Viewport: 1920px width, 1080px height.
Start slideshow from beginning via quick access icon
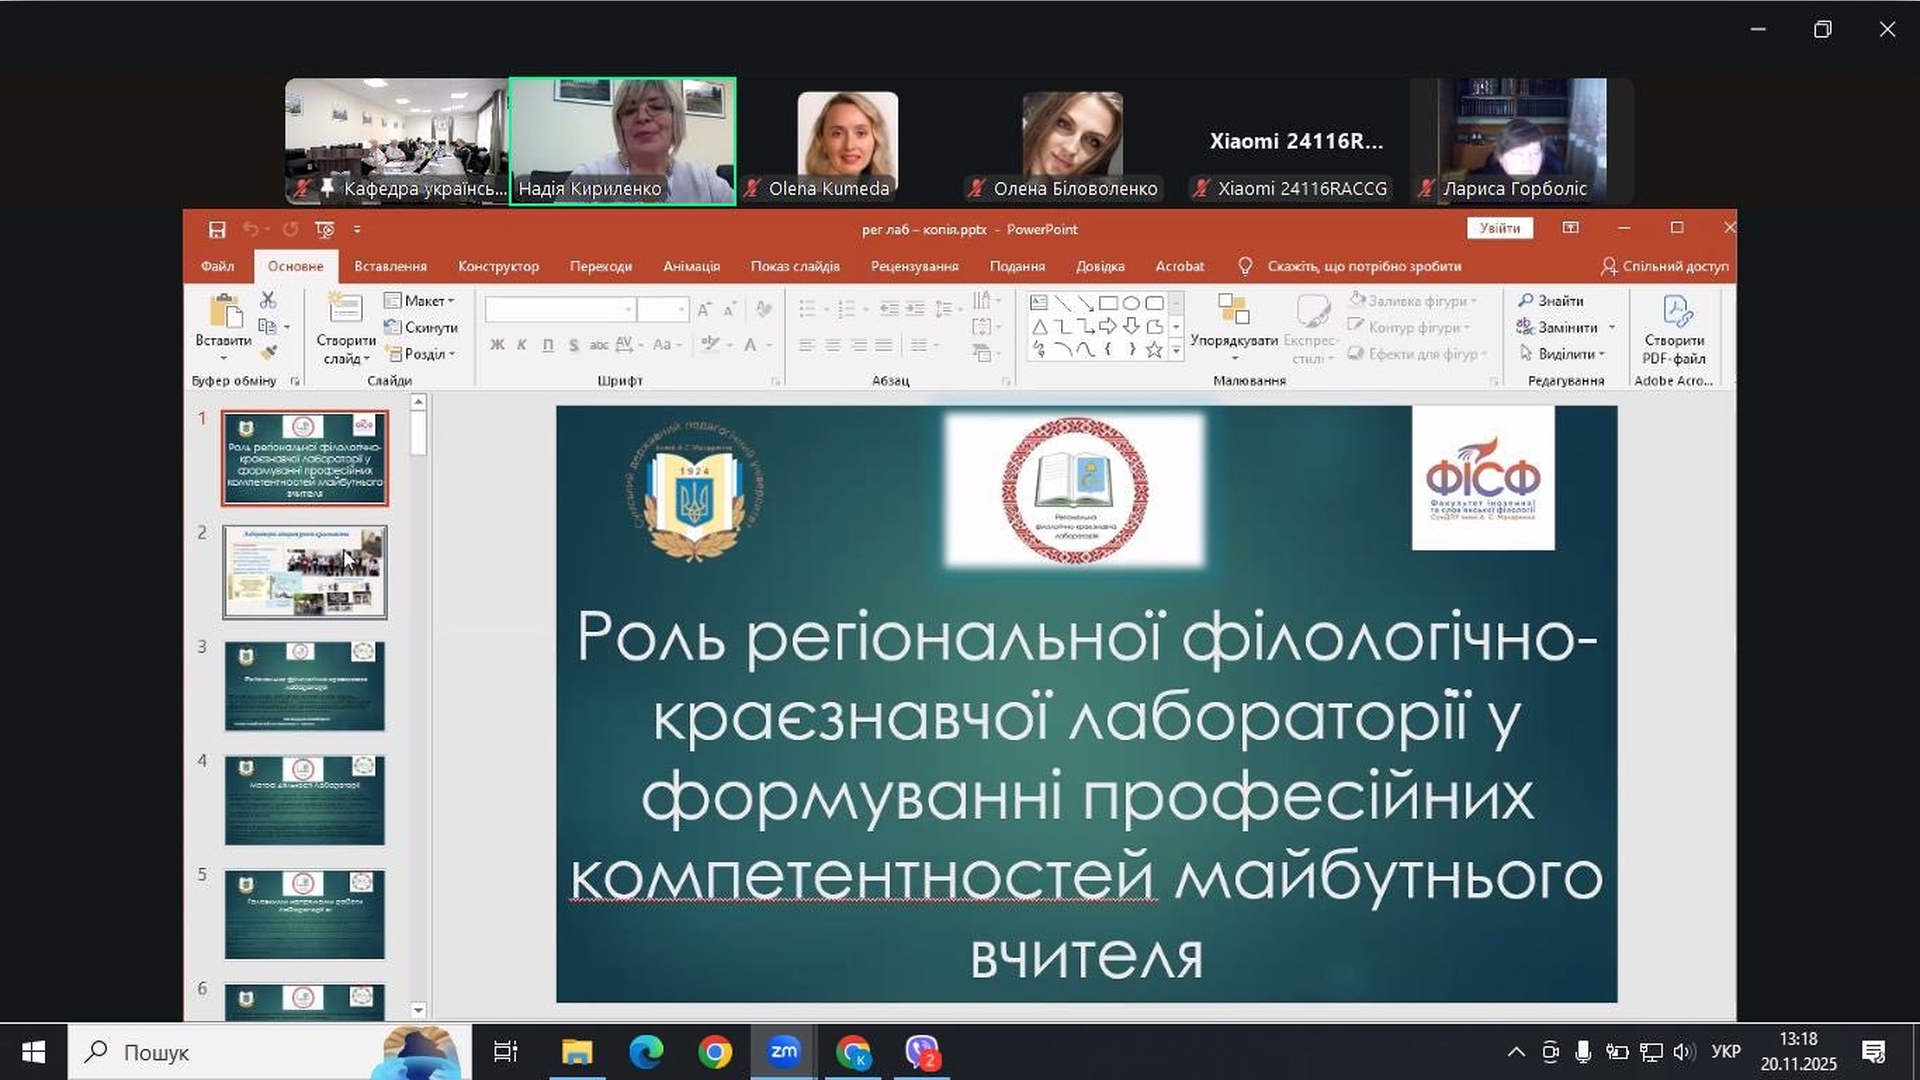pyautogui.click(x=325, y=230)
